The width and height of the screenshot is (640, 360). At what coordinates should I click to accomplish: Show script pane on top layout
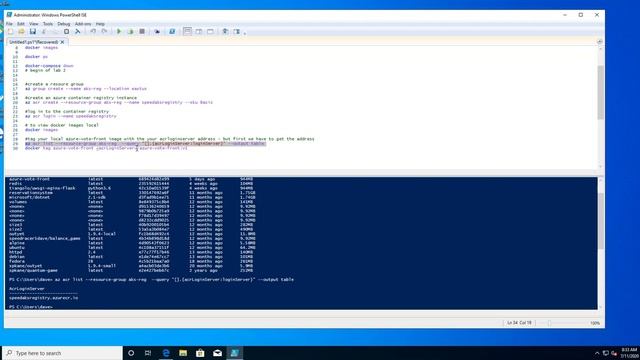coord(187,31)
